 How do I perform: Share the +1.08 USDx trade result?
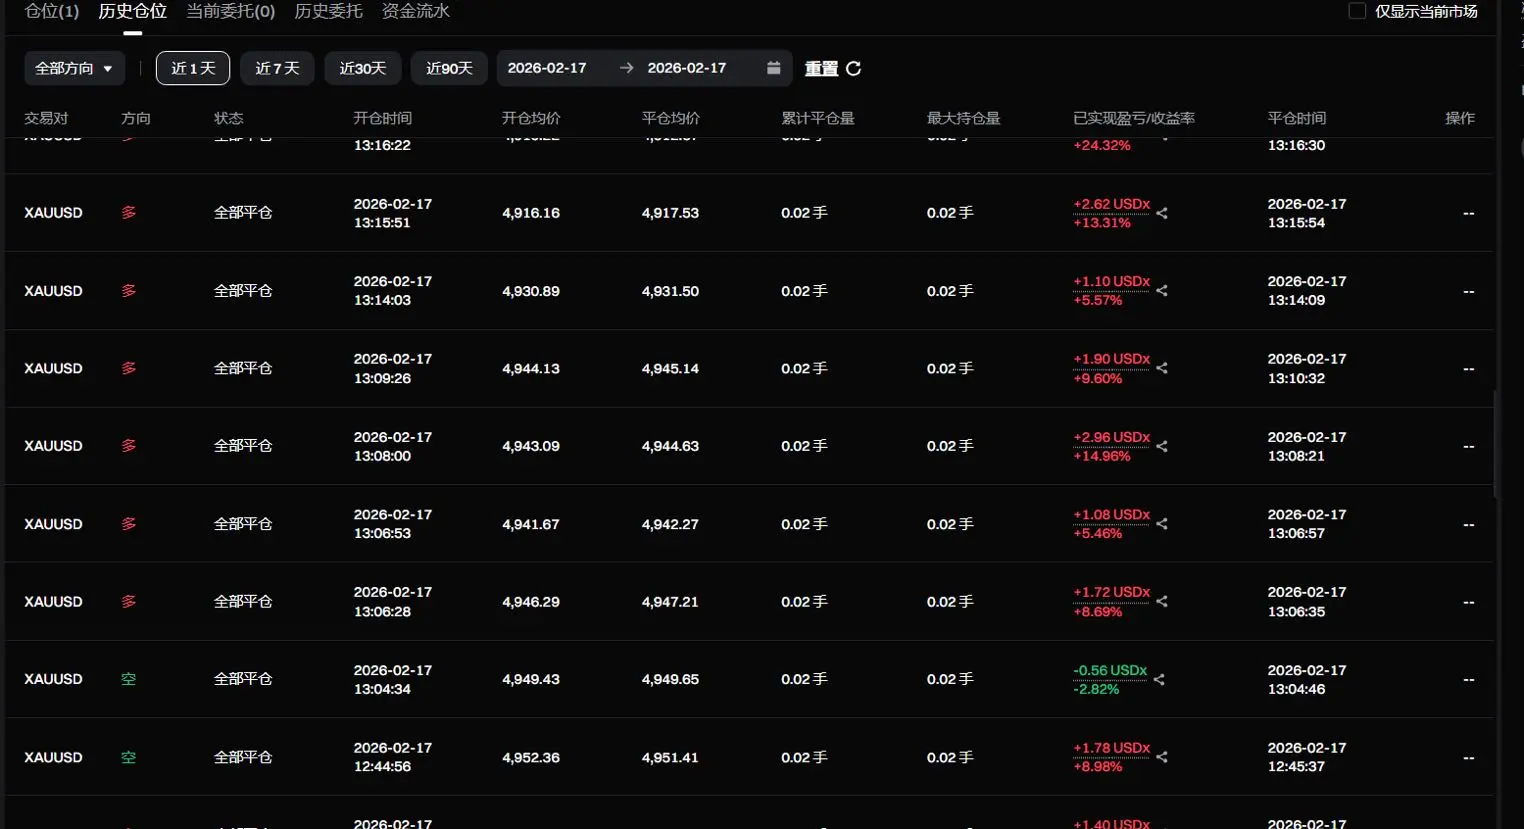1162,524
